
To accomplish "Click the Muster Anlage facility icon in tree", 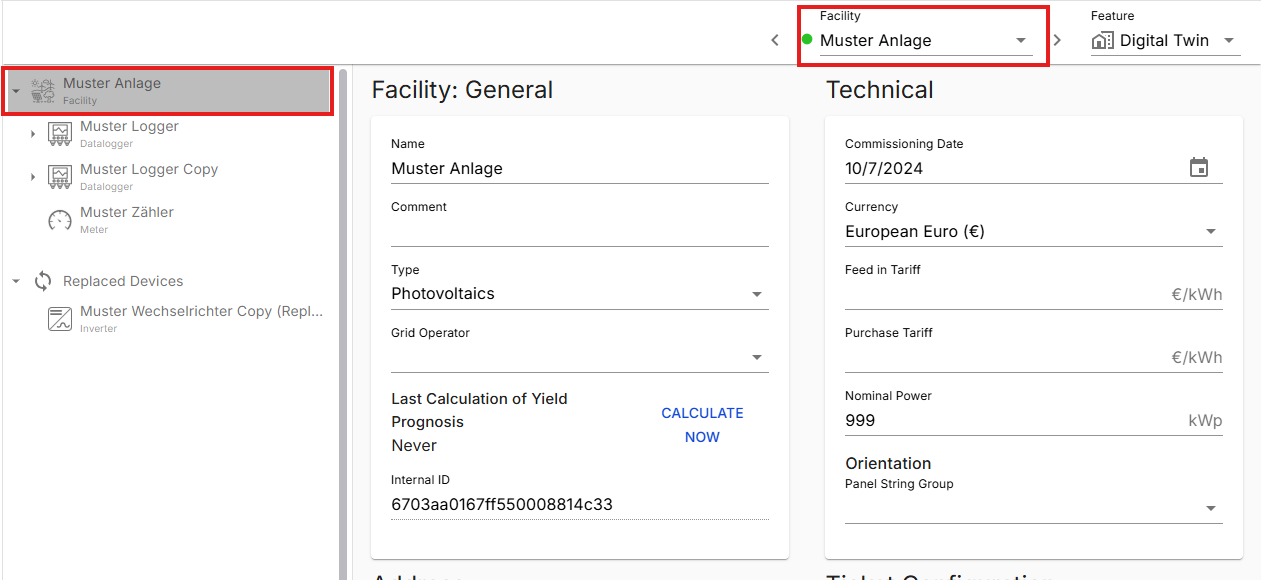I will (x=43, y=91).
